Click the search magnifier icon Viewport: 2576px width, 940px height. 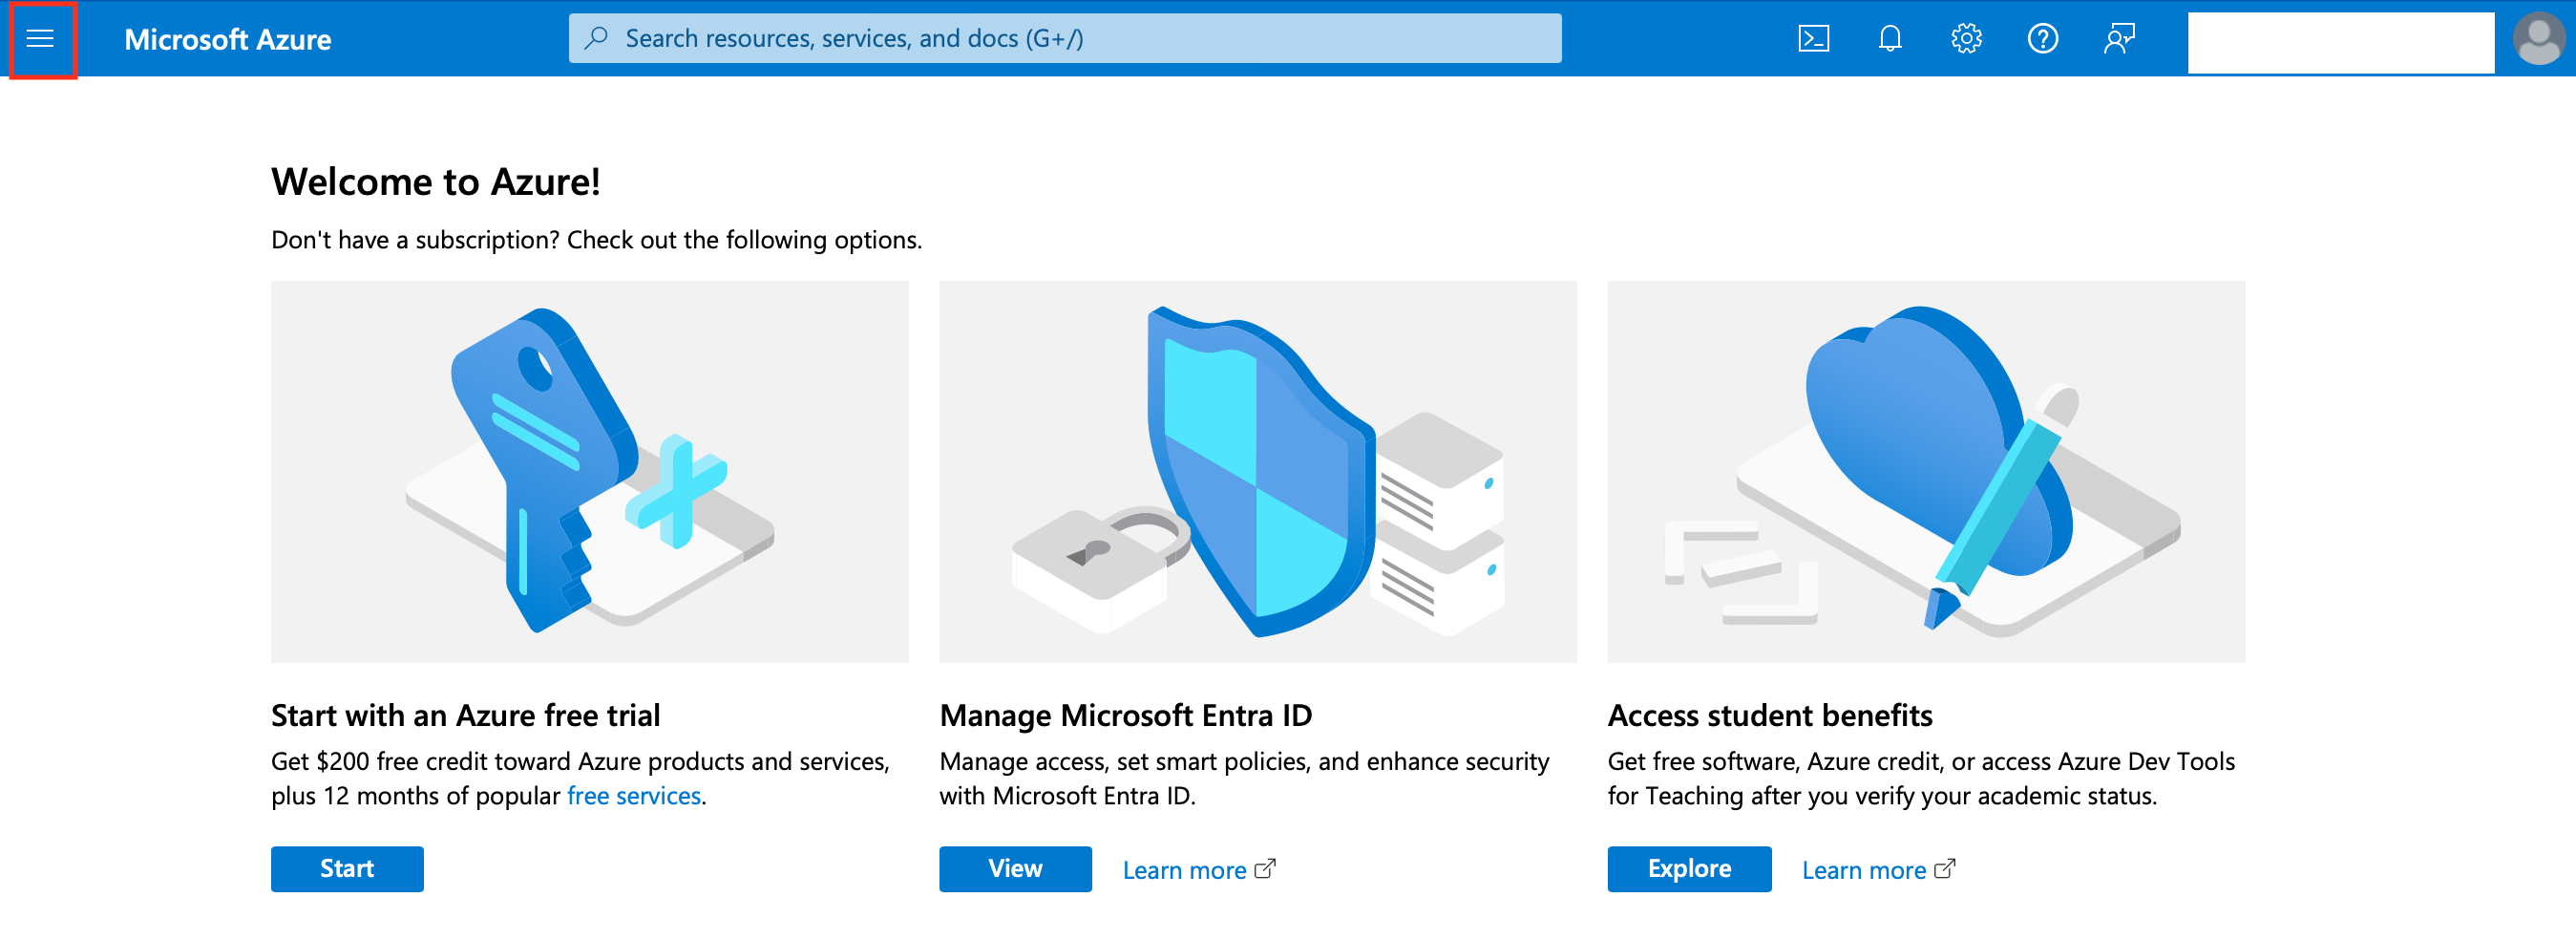(x=597, y=39)
